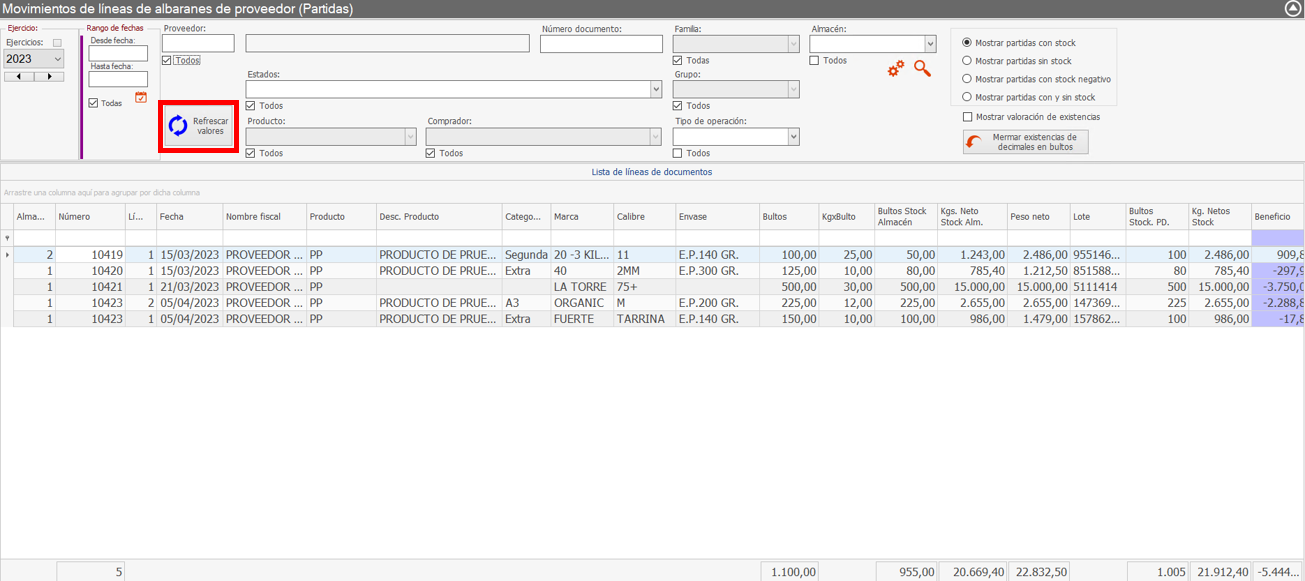The image size is (1305, 581).
Task: Click the FUERTE marca cell
Action: [x=582, y=319]
